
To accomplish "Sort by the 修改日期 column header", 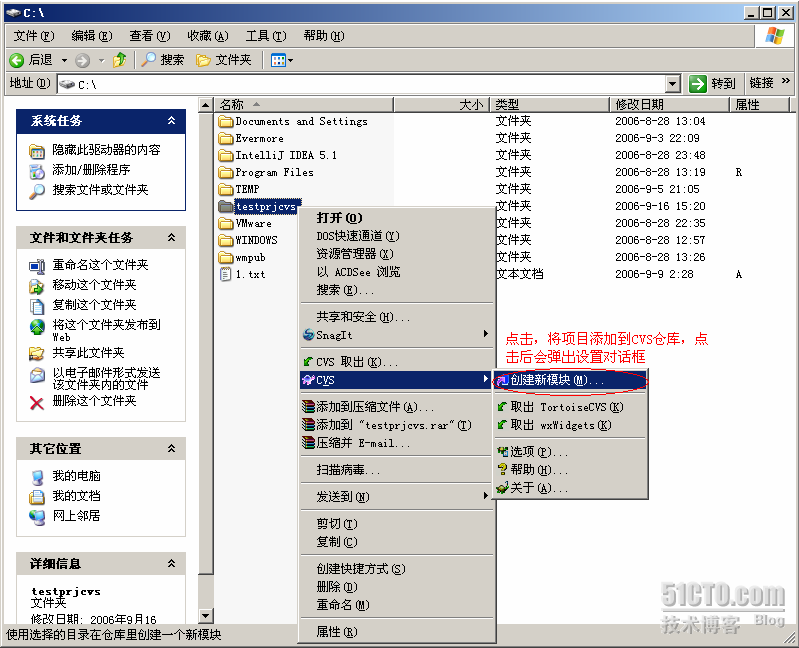I will (x=669, y=104).
